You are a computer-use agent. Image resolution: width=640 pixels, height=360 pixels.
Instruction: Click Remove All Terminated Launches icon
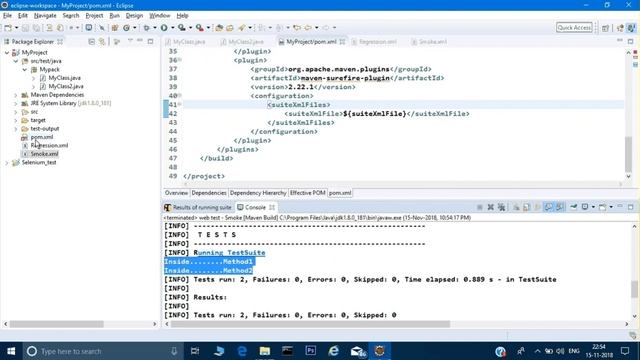(502, 207)
